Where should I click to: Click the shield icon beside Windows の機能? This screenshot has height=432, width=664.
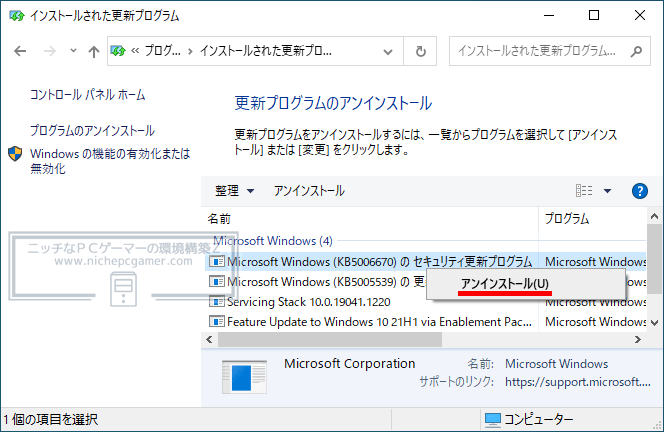click(15, 154)
